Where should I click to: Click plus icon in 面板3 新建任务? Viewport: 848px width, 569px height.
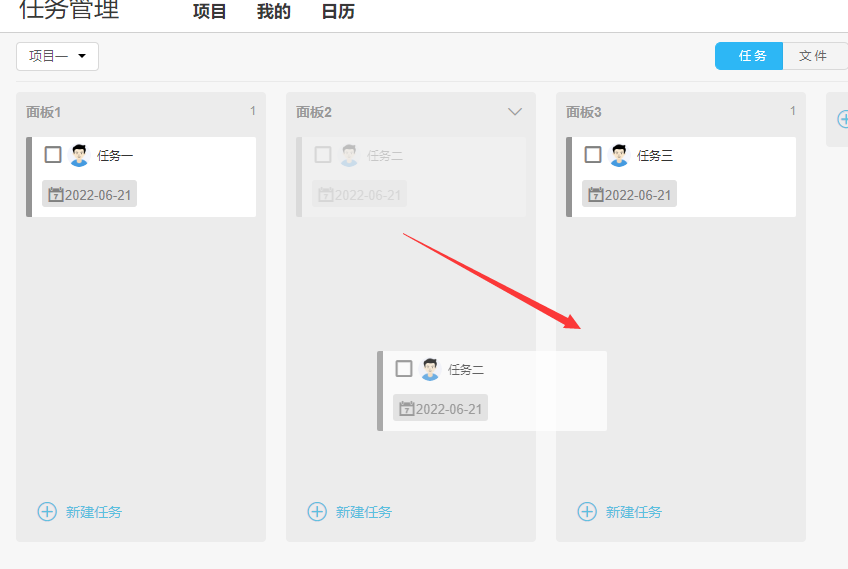[x=587, y=512]
